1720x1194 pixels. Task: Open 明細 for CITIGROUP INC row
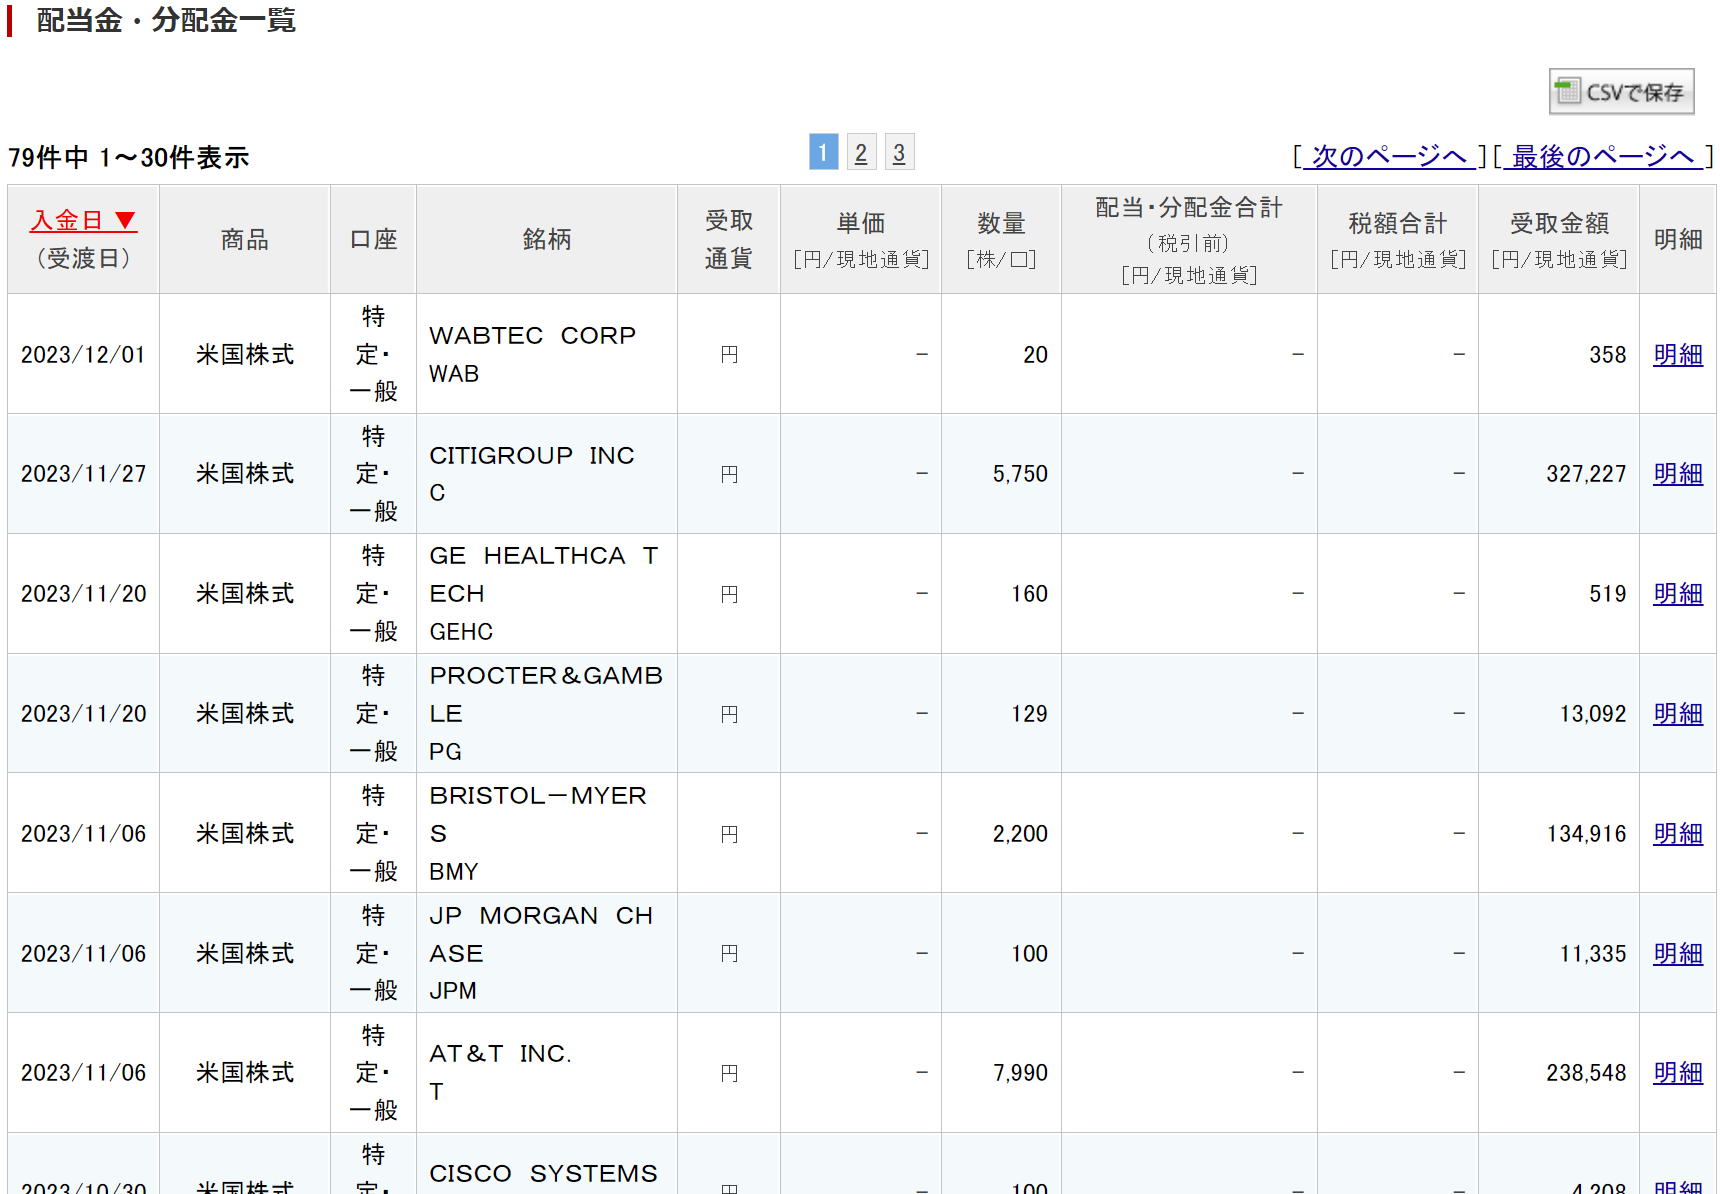tap(1677, 474)
